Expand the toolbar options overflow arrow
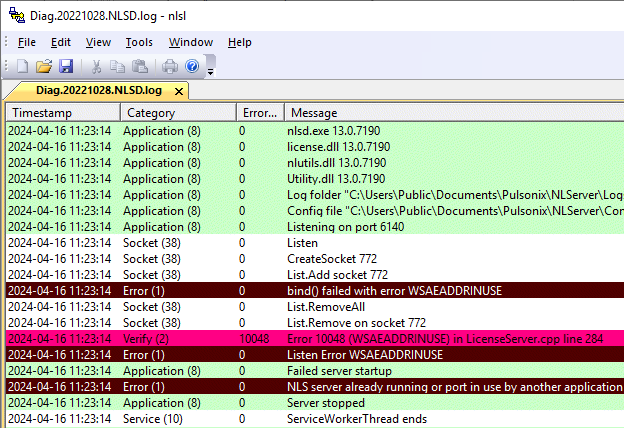 210,68
